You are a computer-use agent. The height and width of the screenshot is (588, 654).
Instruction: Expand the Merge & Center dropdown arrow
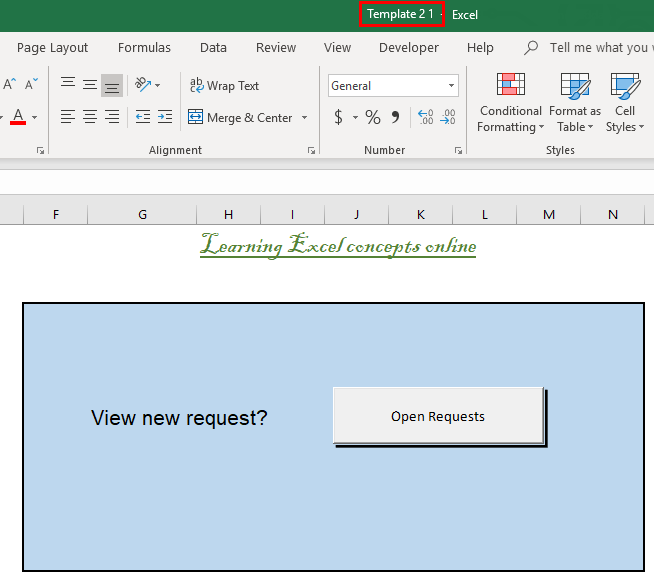(x=305, y=118)
